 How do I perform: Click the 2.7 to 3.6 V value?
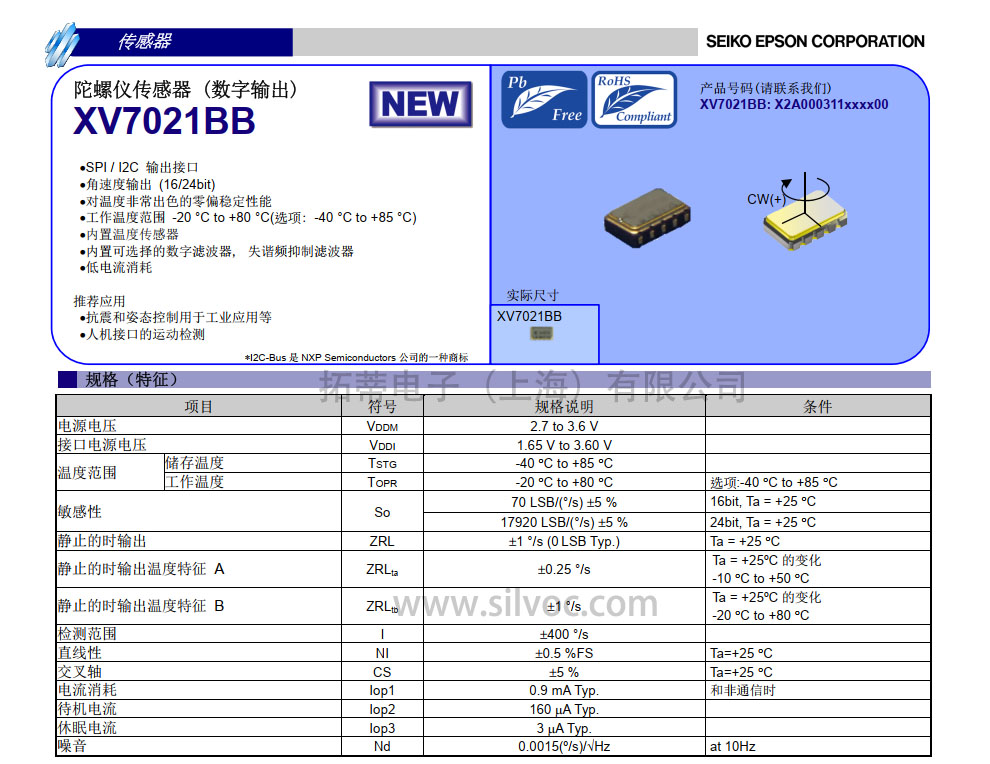(564, 426)
